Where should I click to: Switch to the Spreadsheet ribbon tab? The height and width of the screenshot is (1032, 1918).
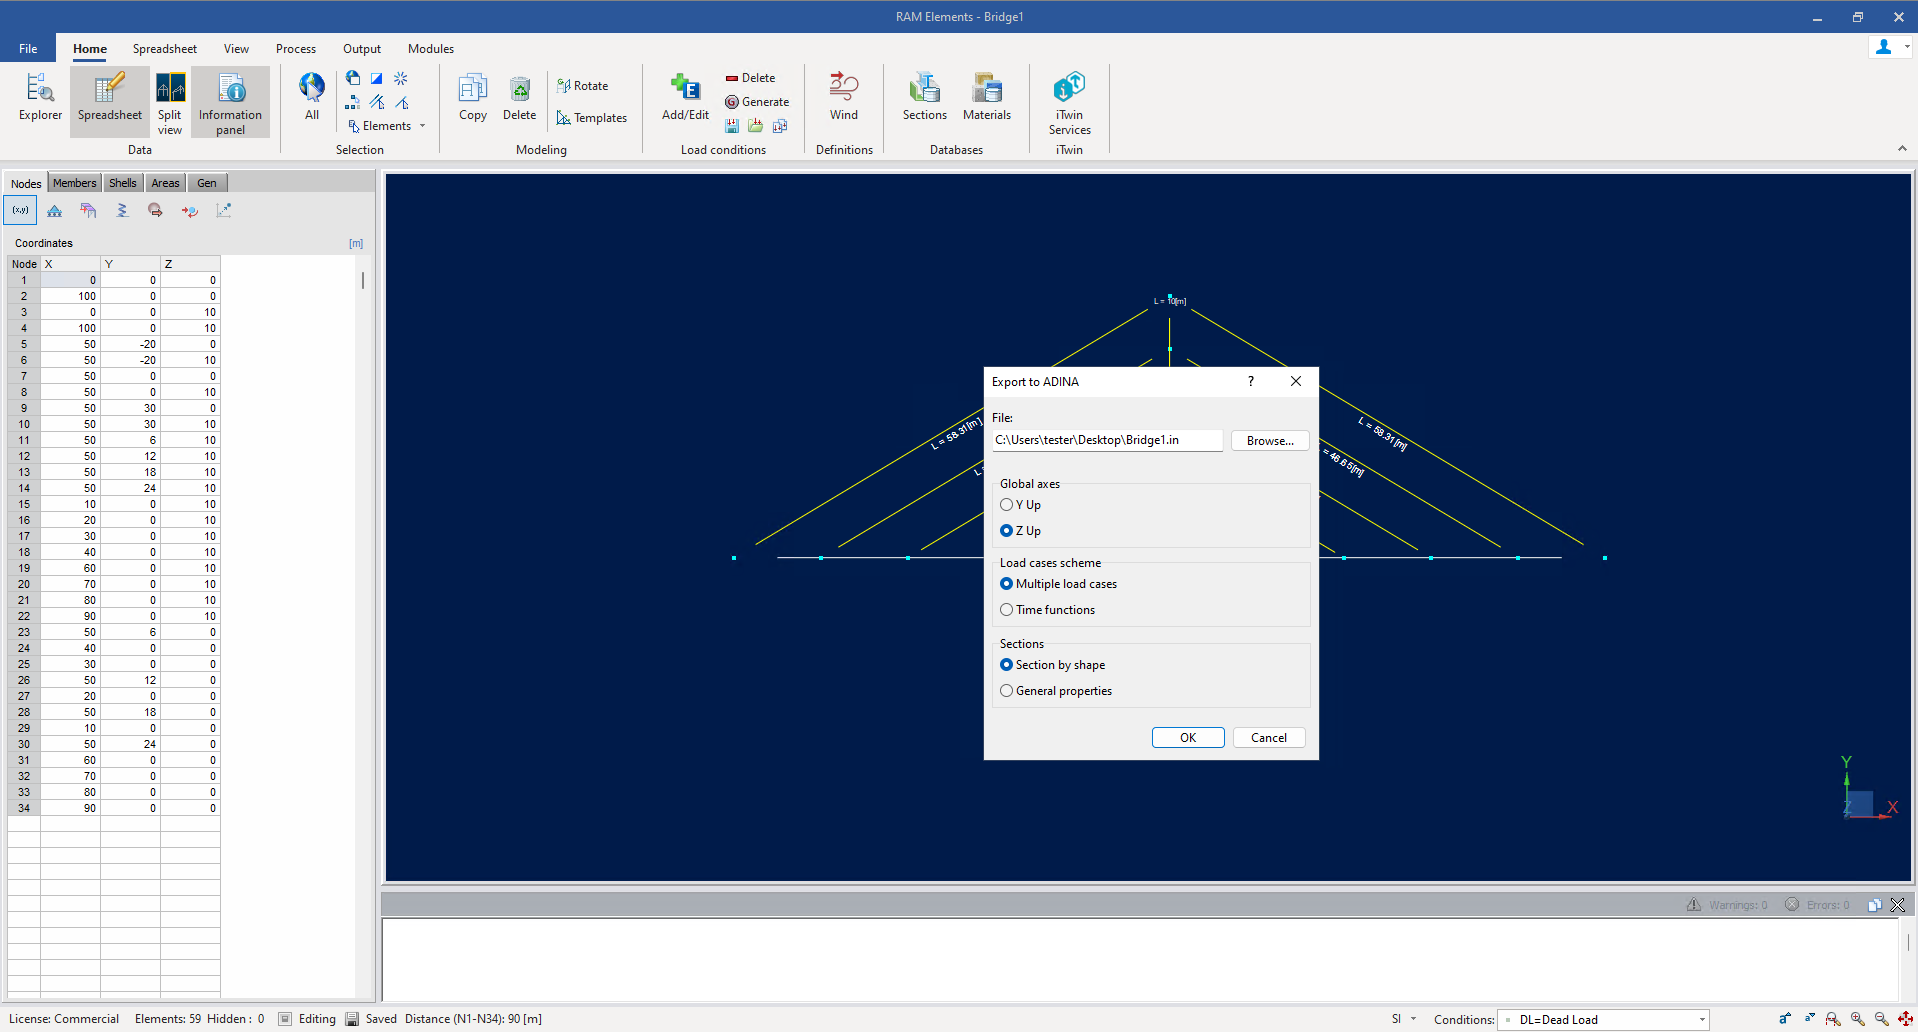[x=164, y=49]
